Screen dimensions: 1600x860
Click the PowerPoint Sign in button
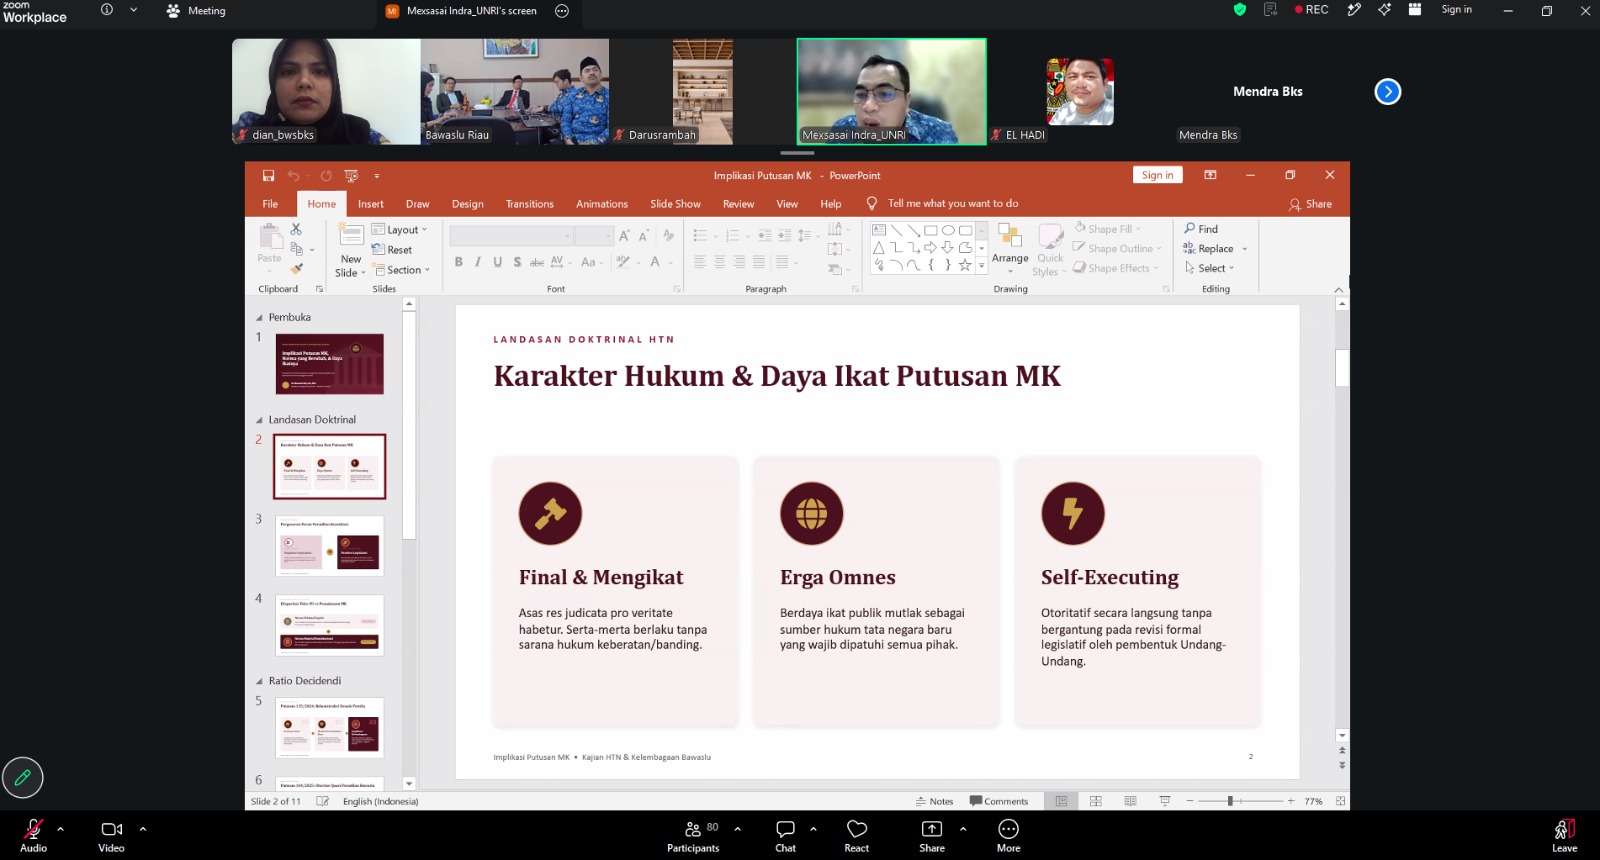[1158, 175]
